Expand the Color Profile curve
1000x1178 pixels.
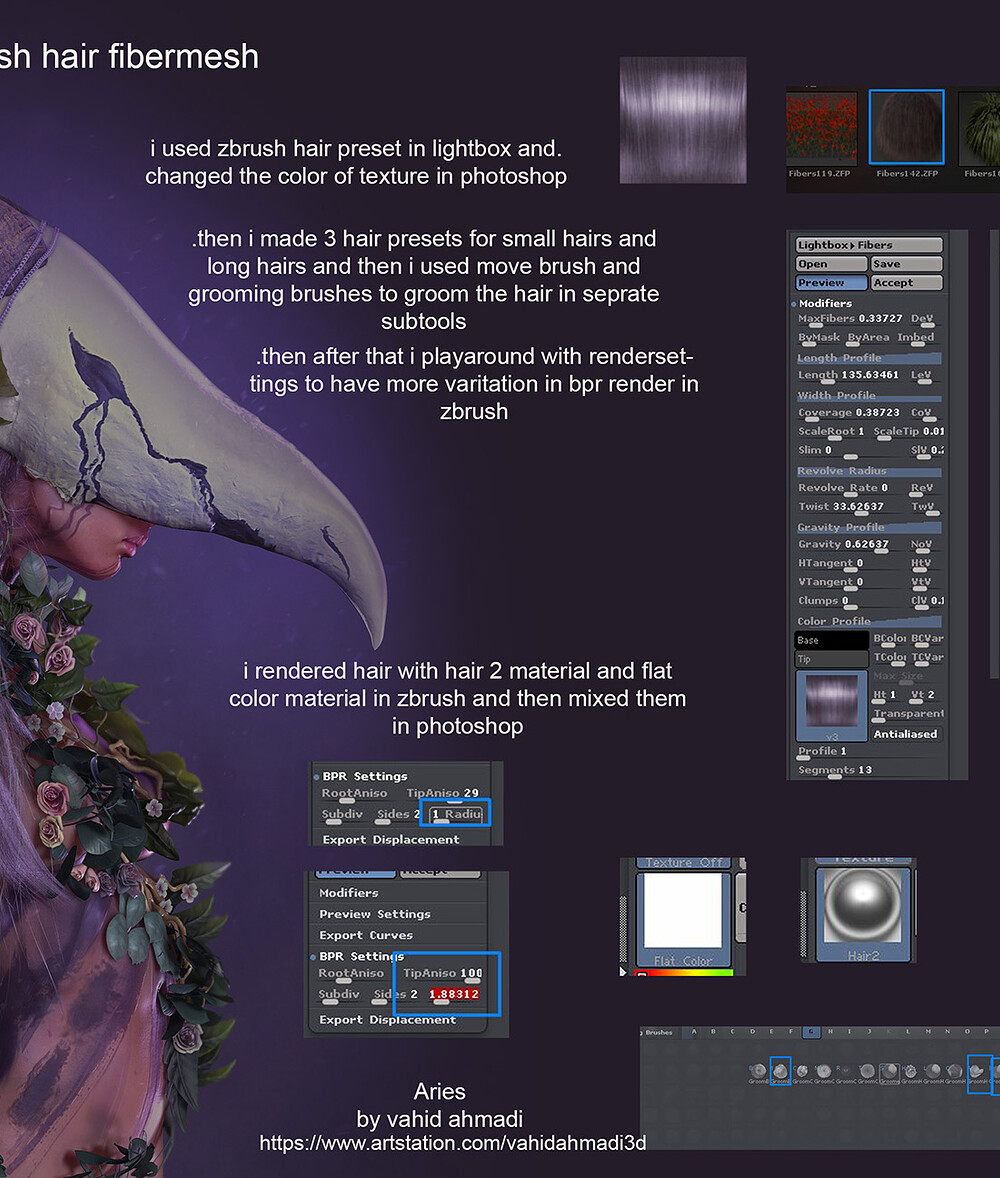pos(869,621)
